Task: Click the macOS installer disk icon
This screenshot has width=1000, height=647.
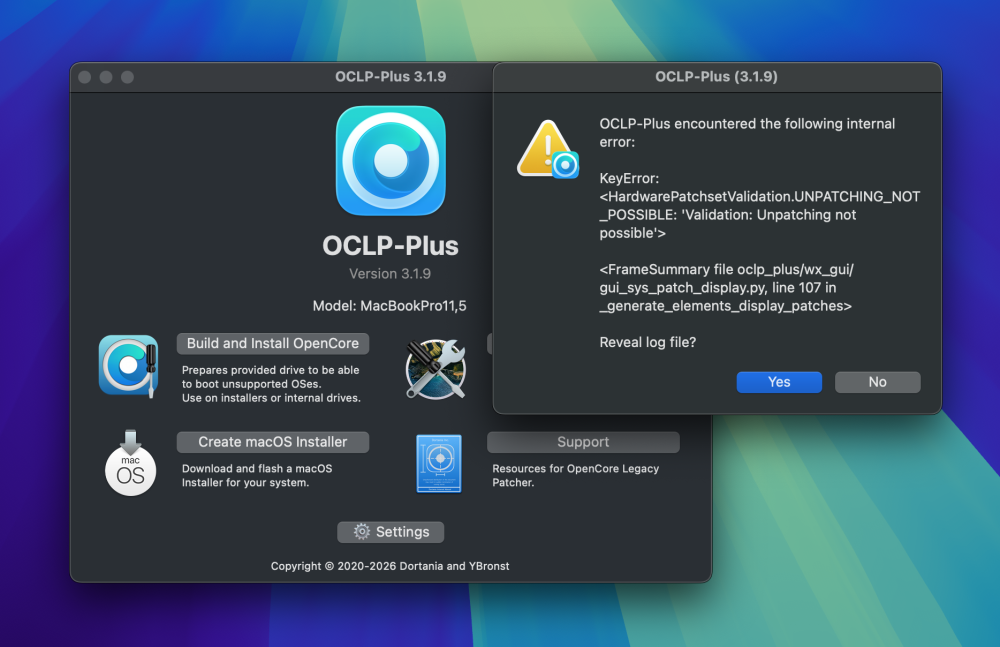Action: [130, 463]
